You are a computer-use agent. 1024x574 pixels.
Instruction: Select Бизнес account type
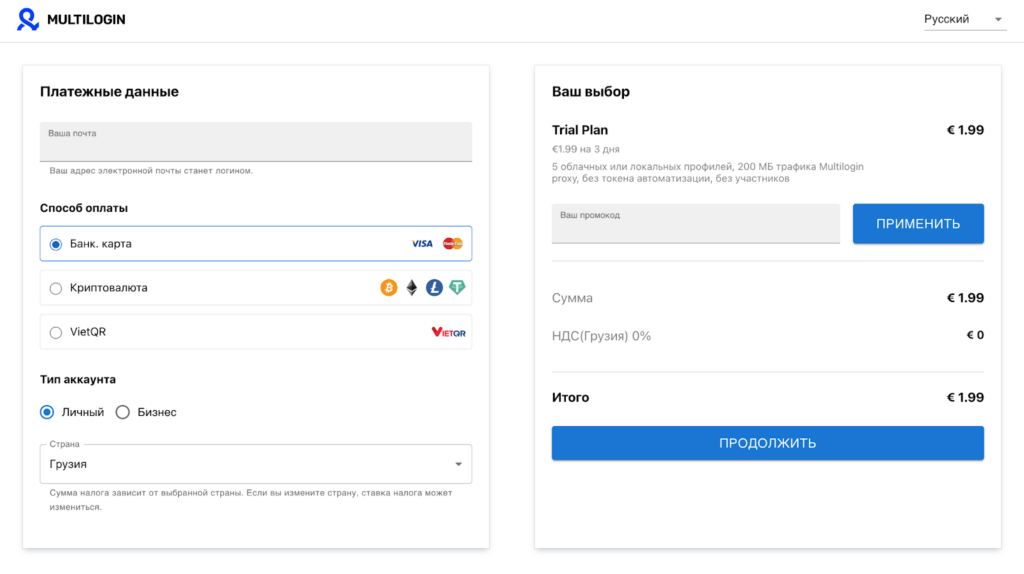(146, 412)
